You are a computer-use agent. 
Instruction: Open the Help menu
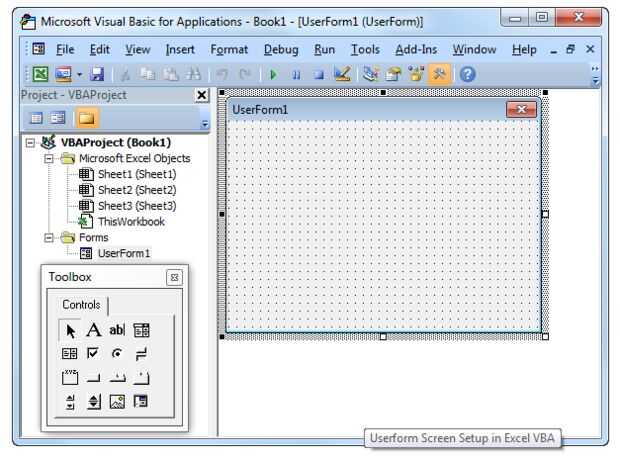coord(524,49)
